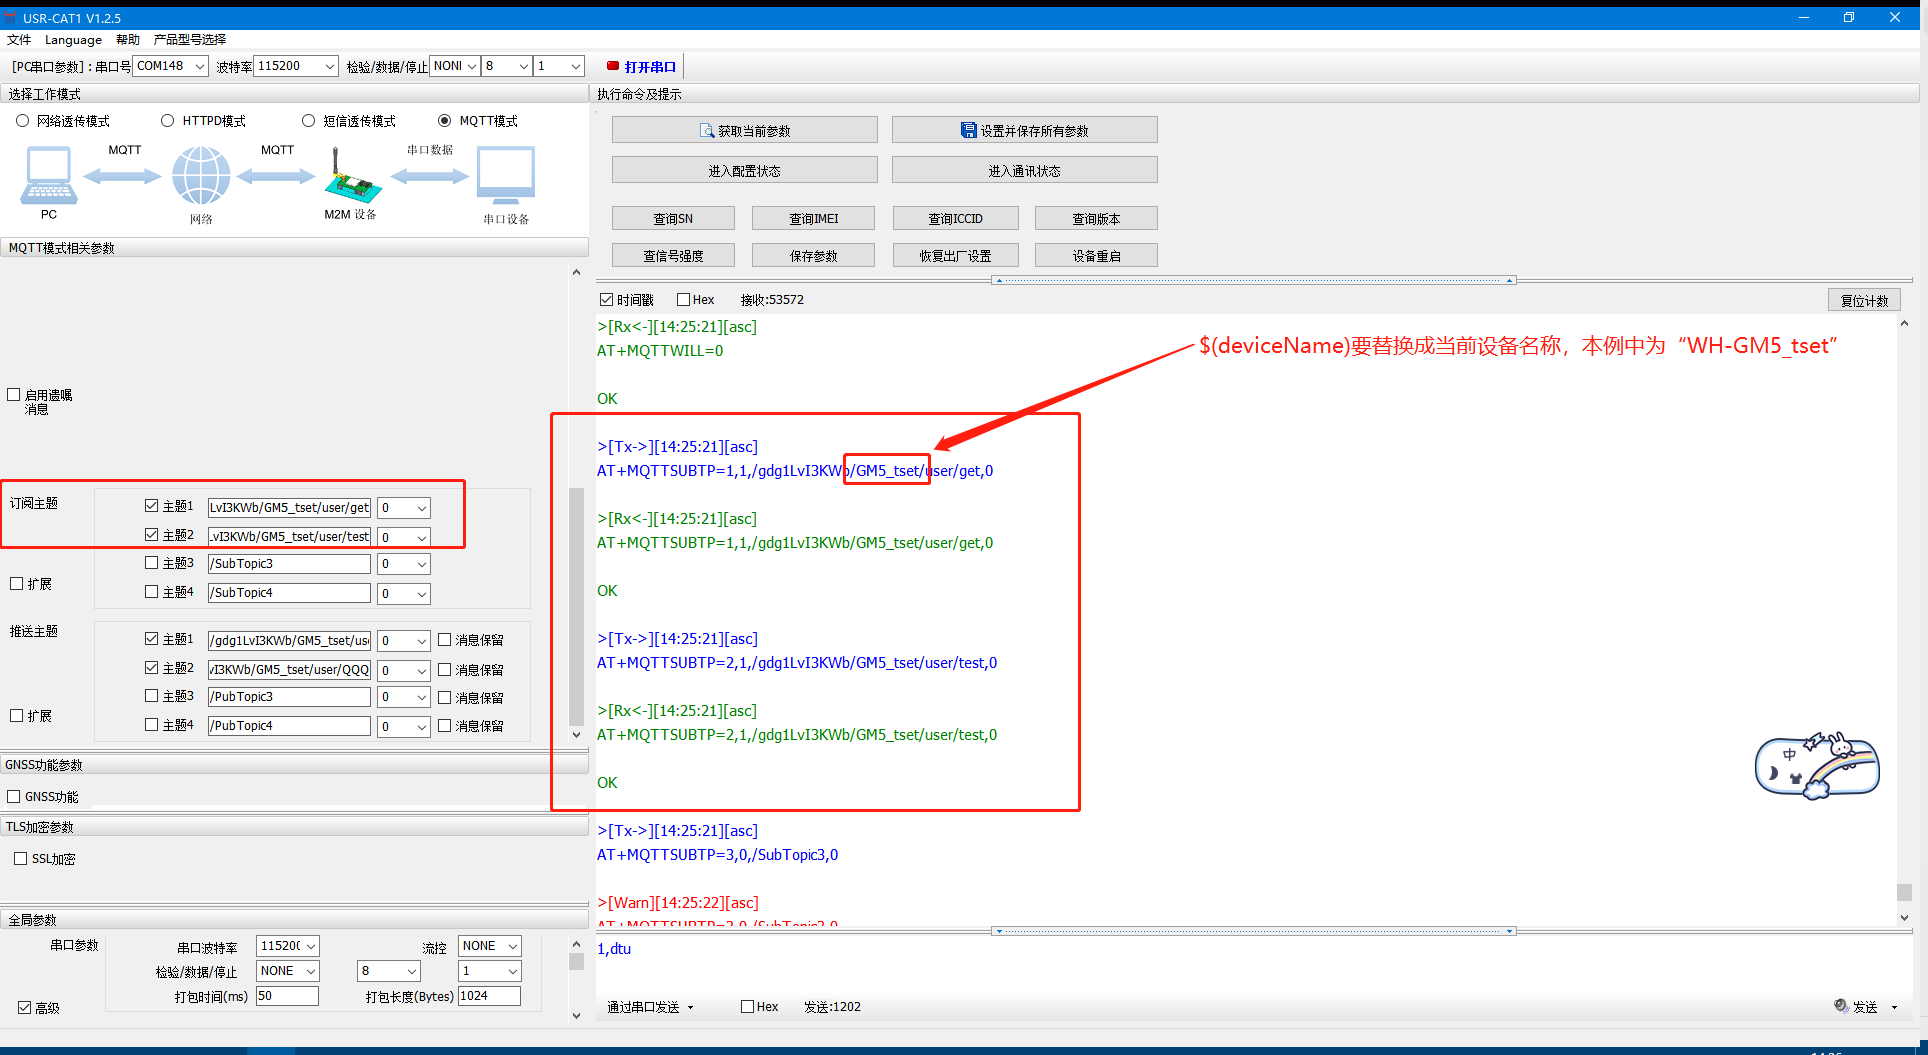Image resolution: width=1928 pixels, height=1055 pixels.
Task: Click the floating input method widget
Action: pos(1817,767)
